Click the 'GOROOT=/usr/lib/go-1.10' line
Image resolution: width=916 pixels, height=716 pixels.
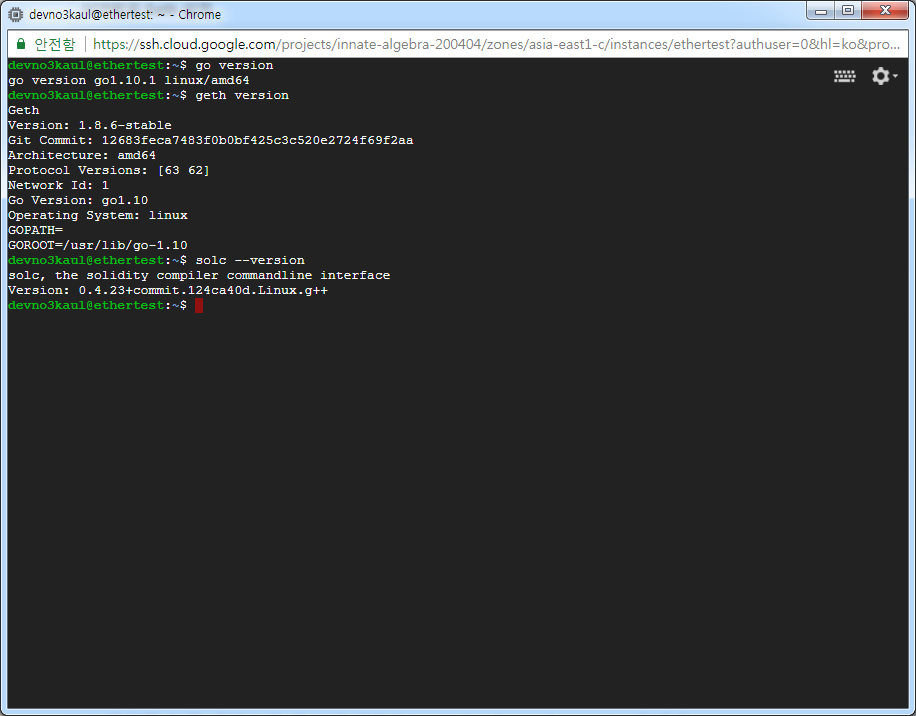tap(98, 245)
